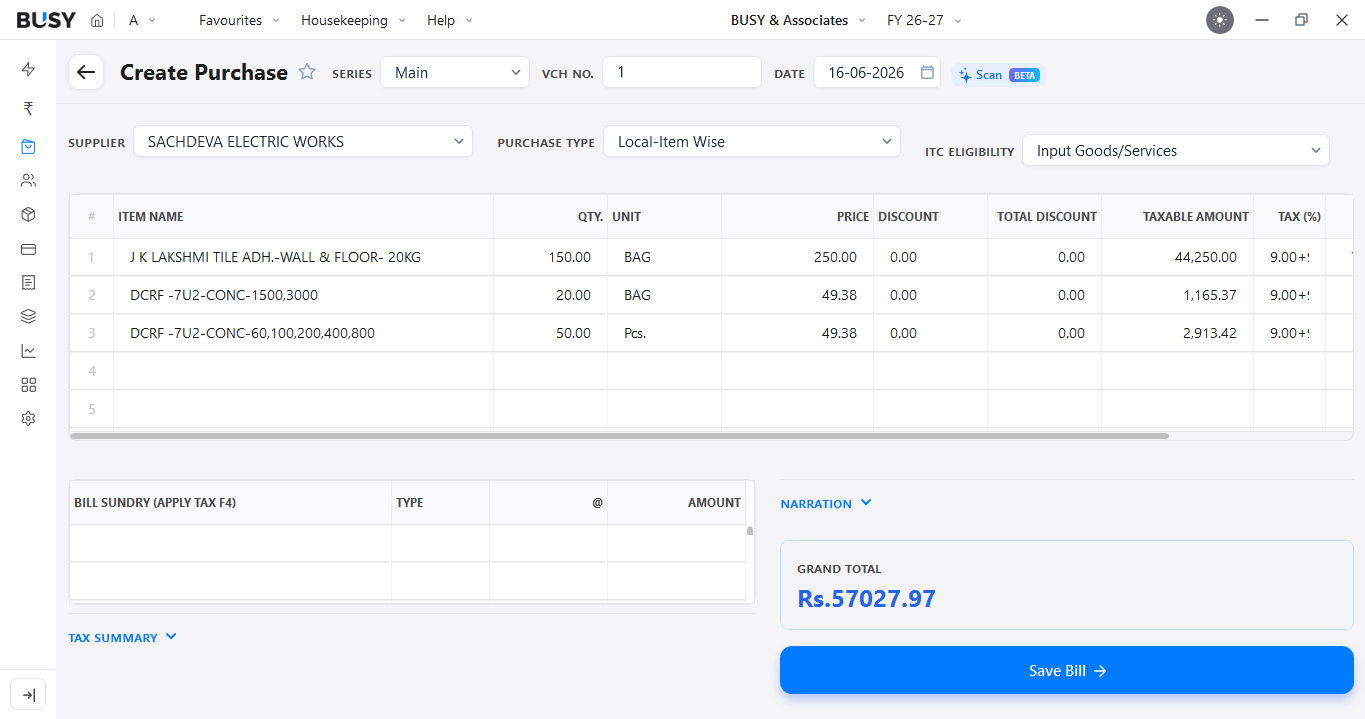Expand the Tax Summary section
Image resolution: width=1365 pixels, height=719 pixels.
(122, 637)
